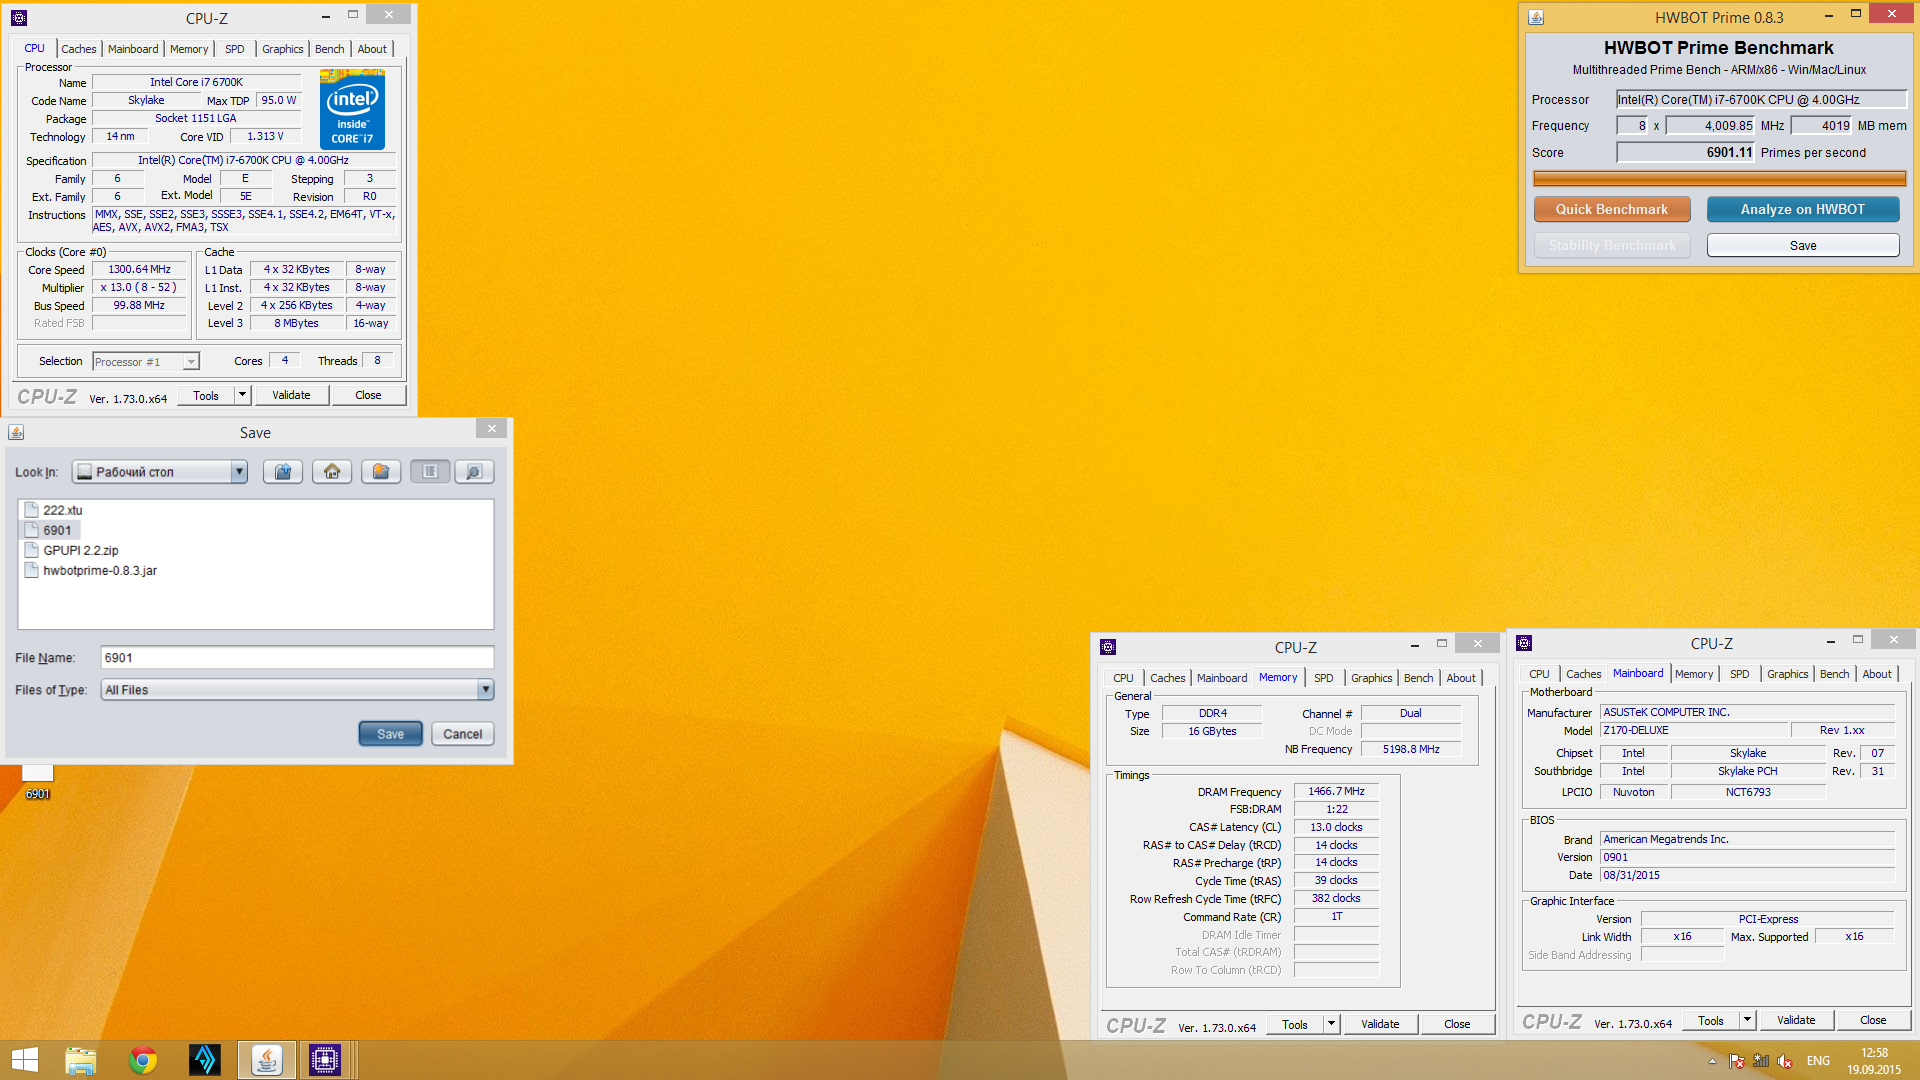Open SPD tab in top-left CPU-Z window
Viewport: 1920px width, 1080px height.
coord(234,49)
